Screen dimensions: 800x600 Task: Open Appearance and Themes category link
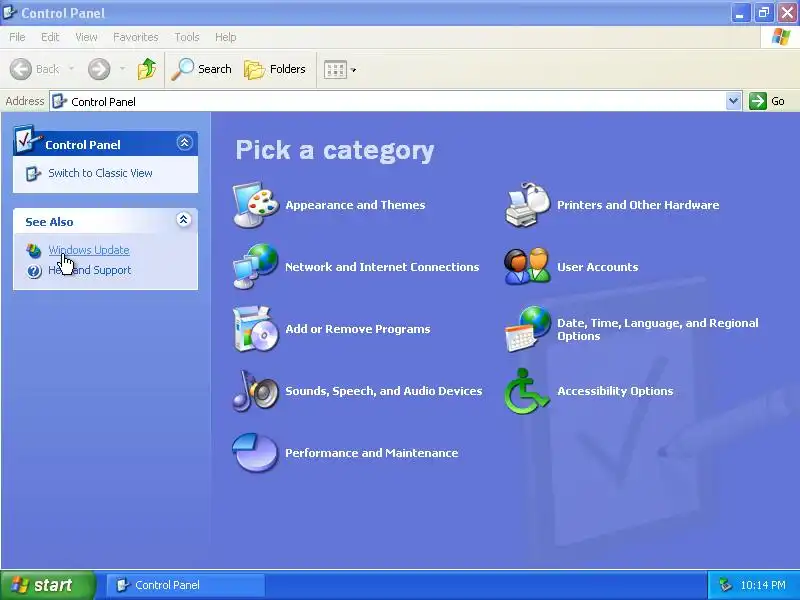click(355, 205)
